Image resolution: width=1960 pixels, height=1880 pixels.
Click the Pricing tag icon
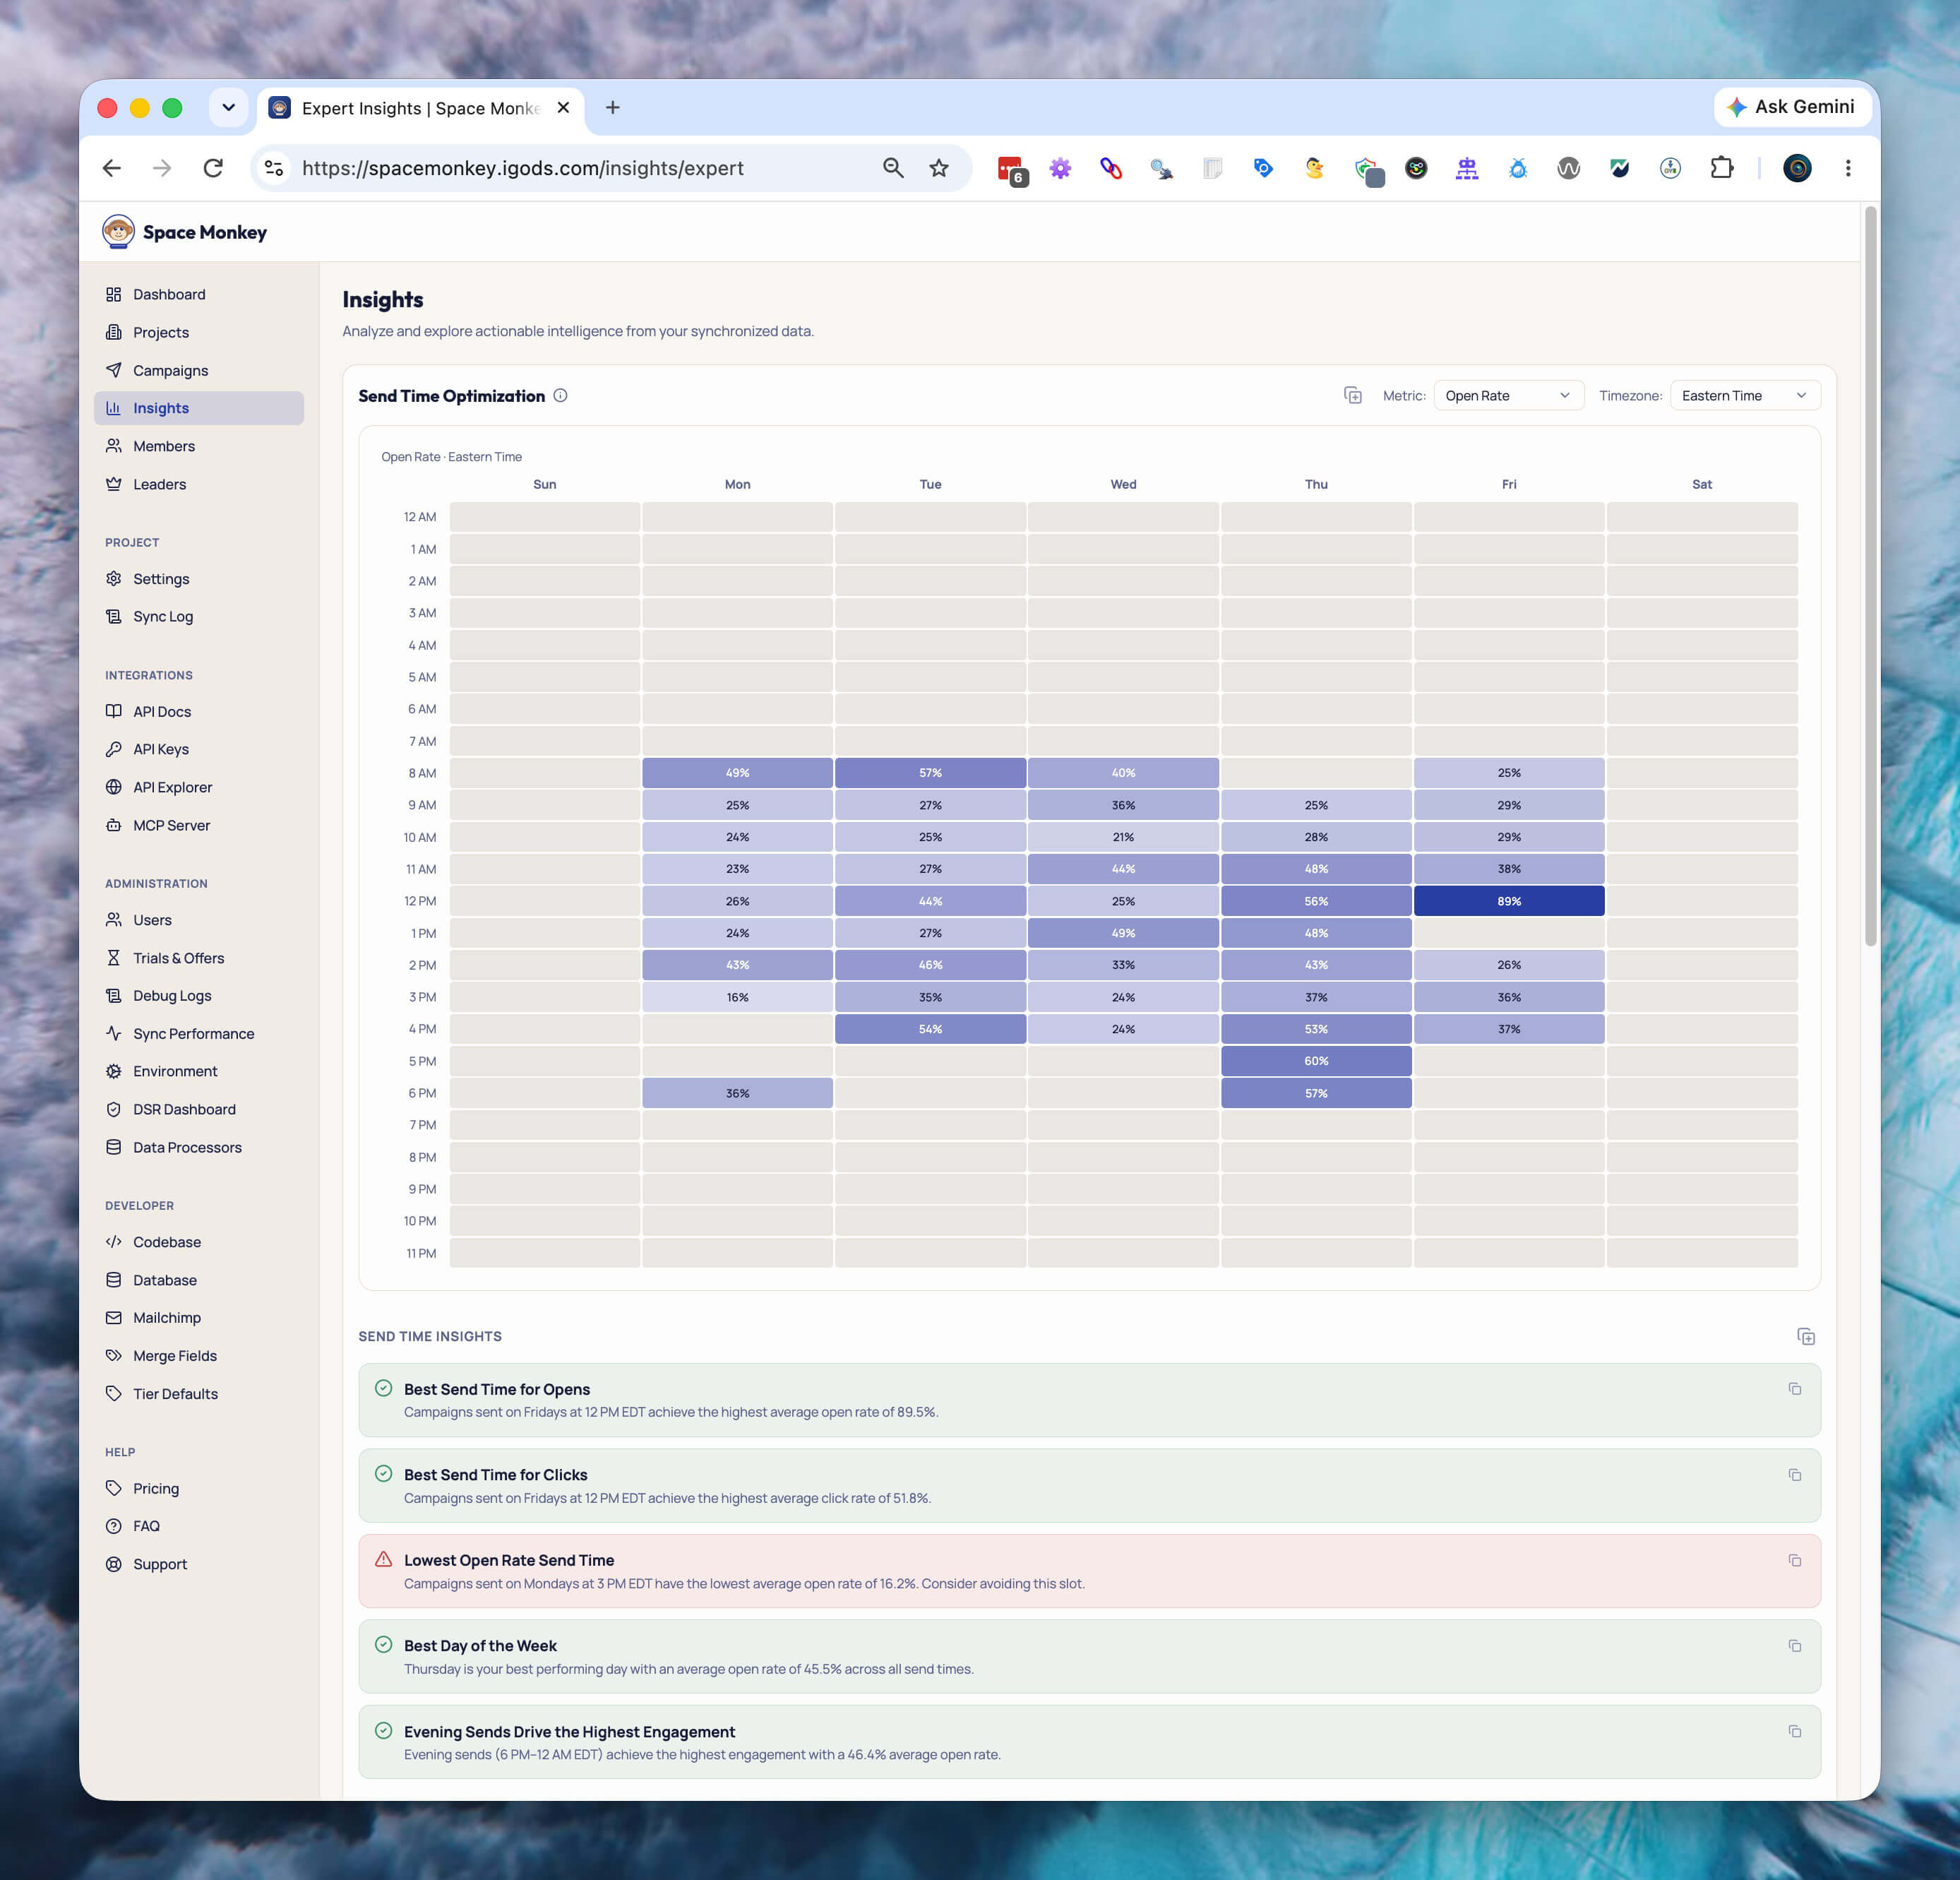pyautogui.click(x=114, y=1488)
